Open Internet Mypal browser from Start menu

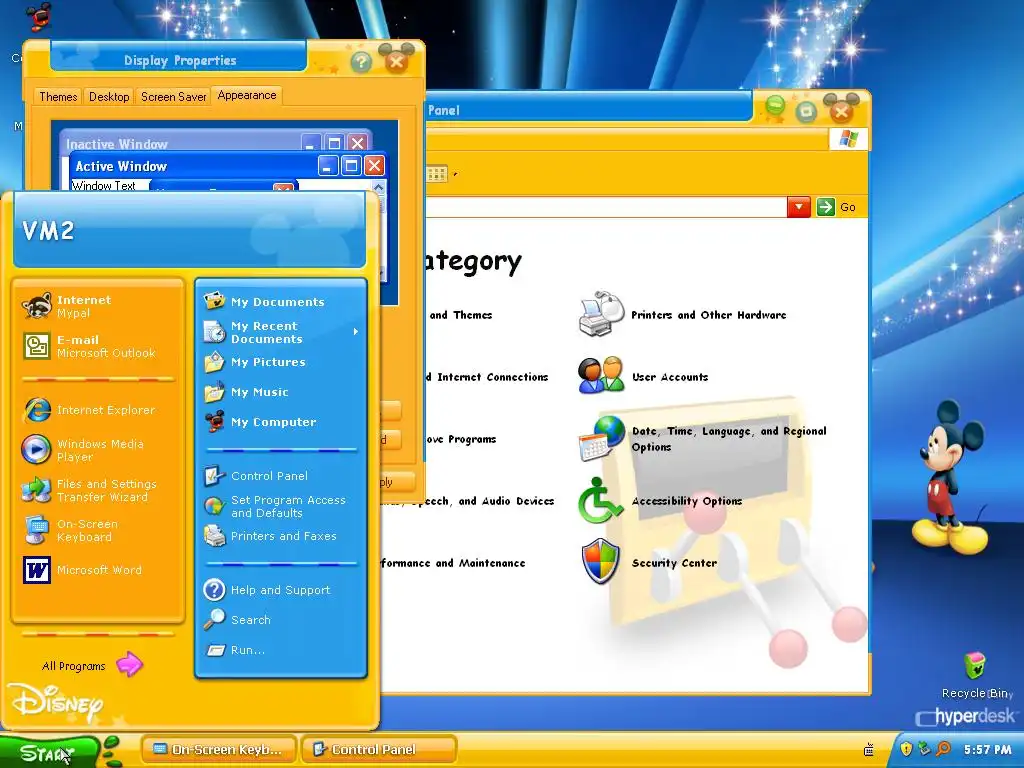(x=98, y=306)
